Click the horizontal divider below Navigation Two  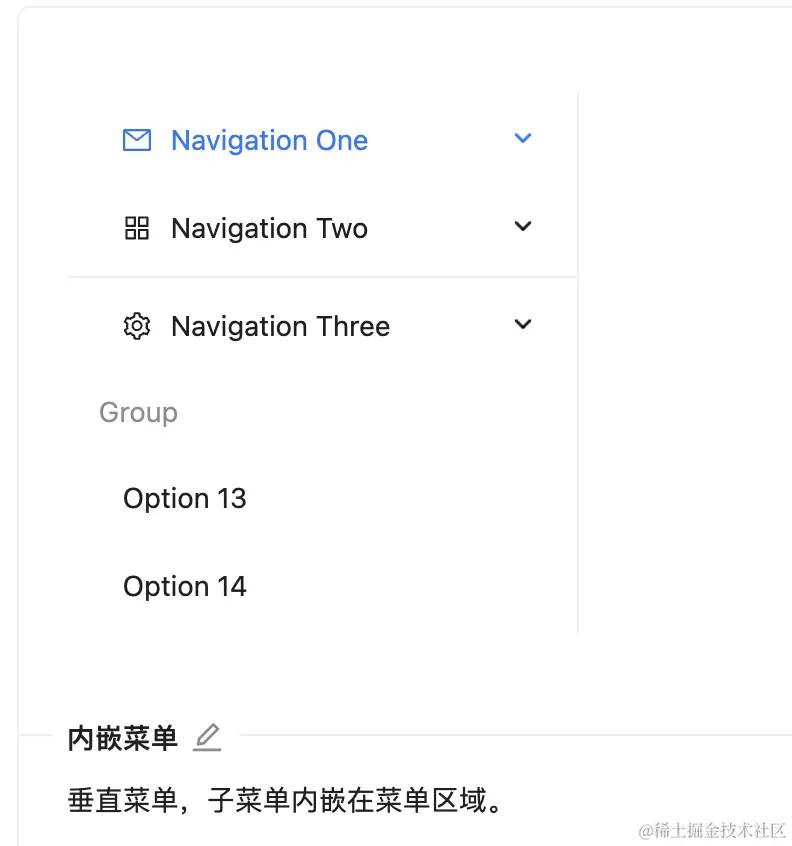coord(322,277)
